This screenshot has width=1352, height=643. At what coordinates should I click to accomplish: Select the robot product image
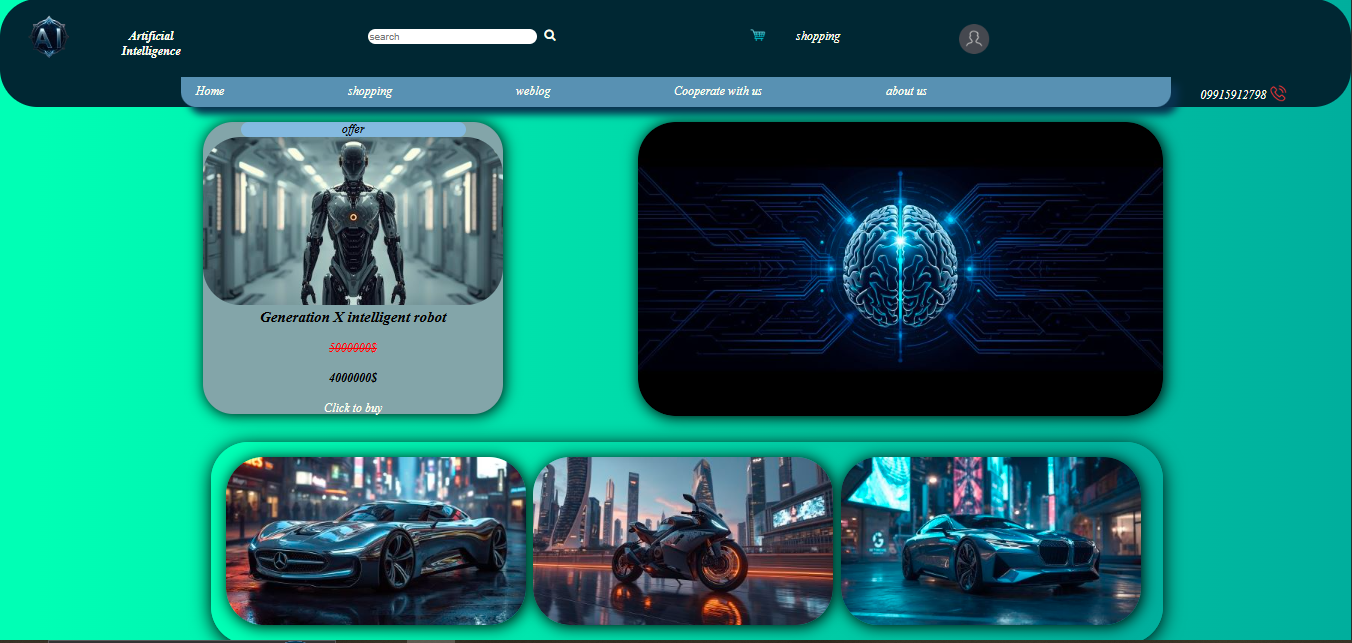(x=353, y=220)
